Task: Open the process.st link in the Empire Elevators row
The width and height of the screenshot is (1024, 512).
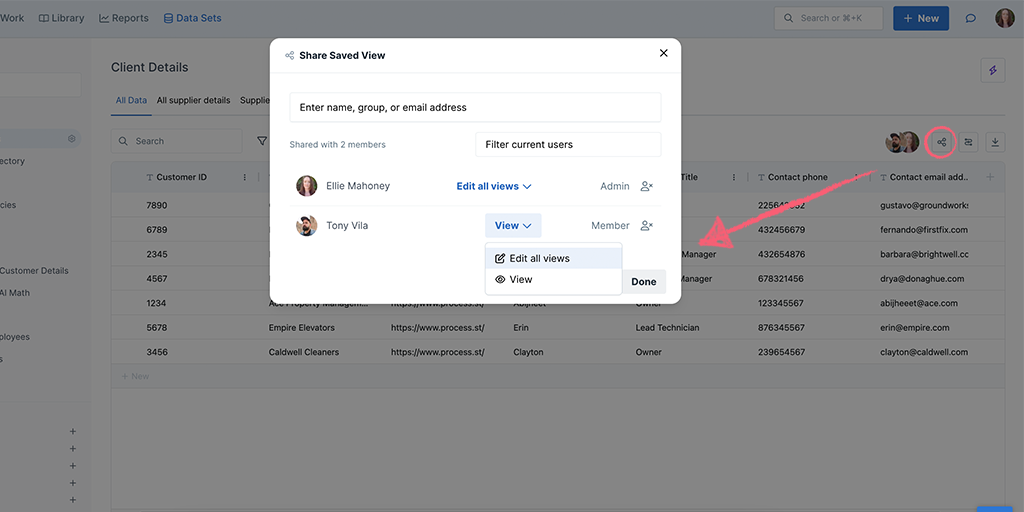Action: pyautogui.click(x=438, y=328)
